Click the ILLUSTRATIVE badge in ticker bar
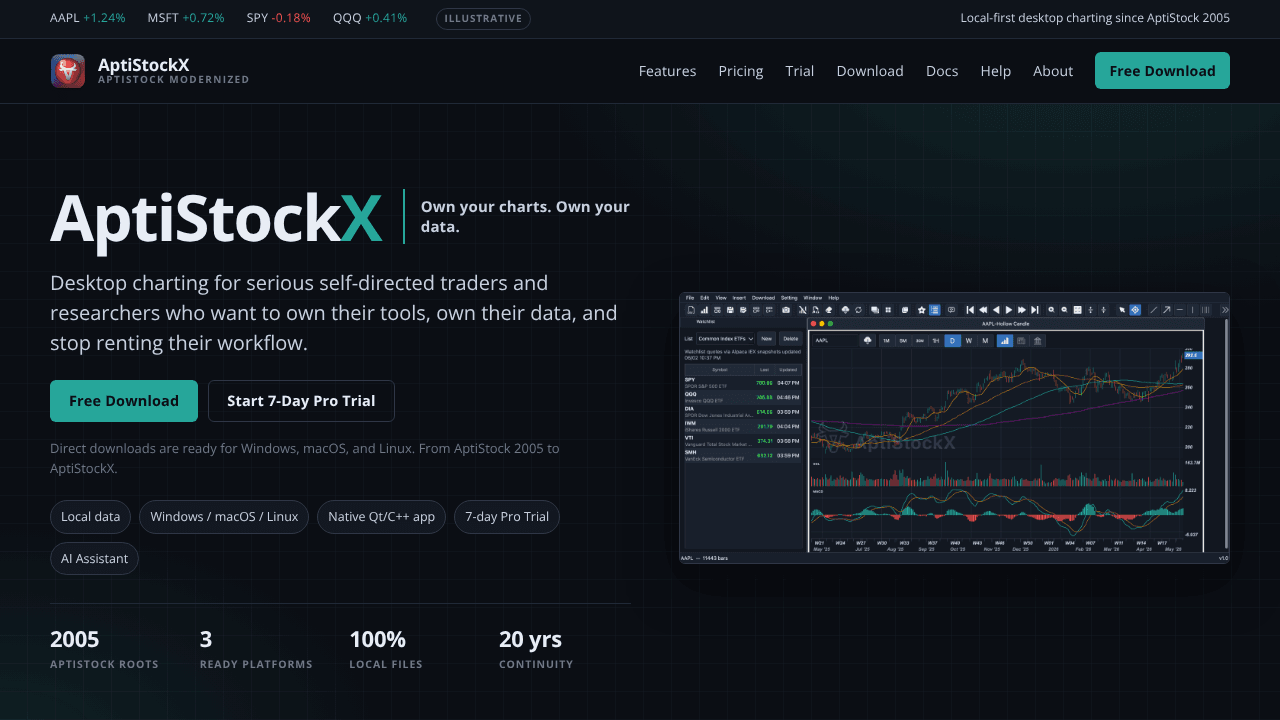 pos(483,18)
